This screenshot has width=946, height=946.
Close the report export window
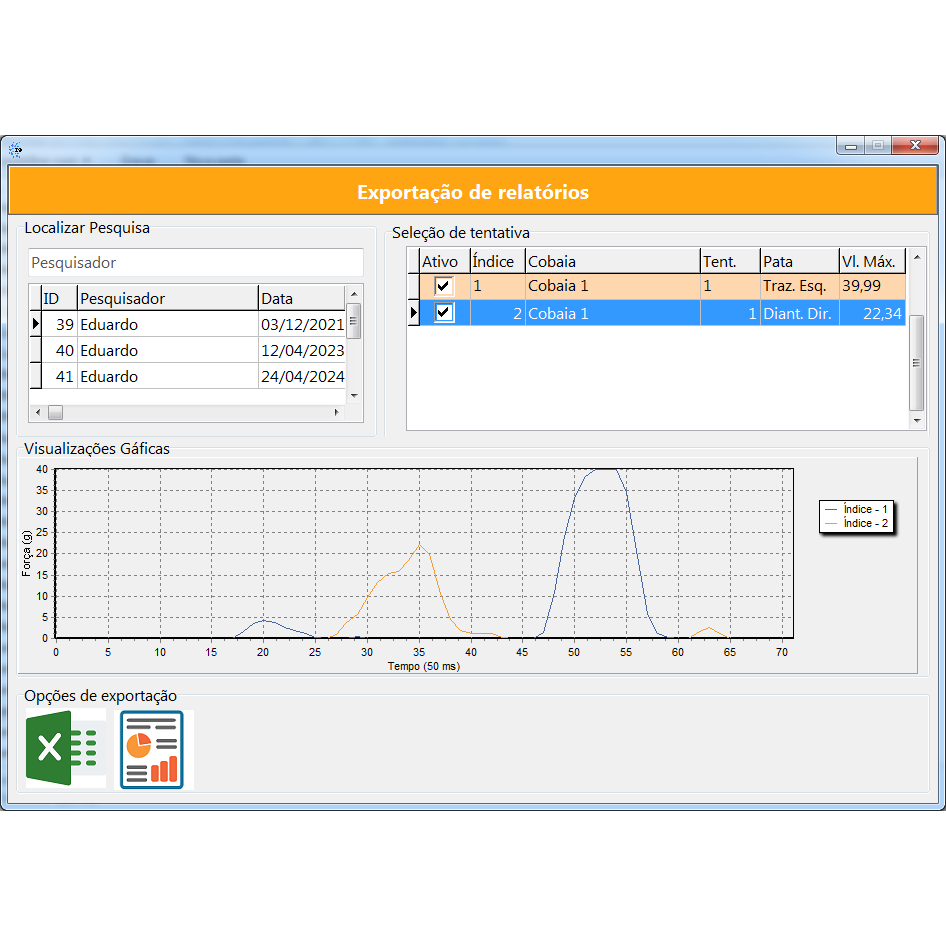(x=915, y=146)
